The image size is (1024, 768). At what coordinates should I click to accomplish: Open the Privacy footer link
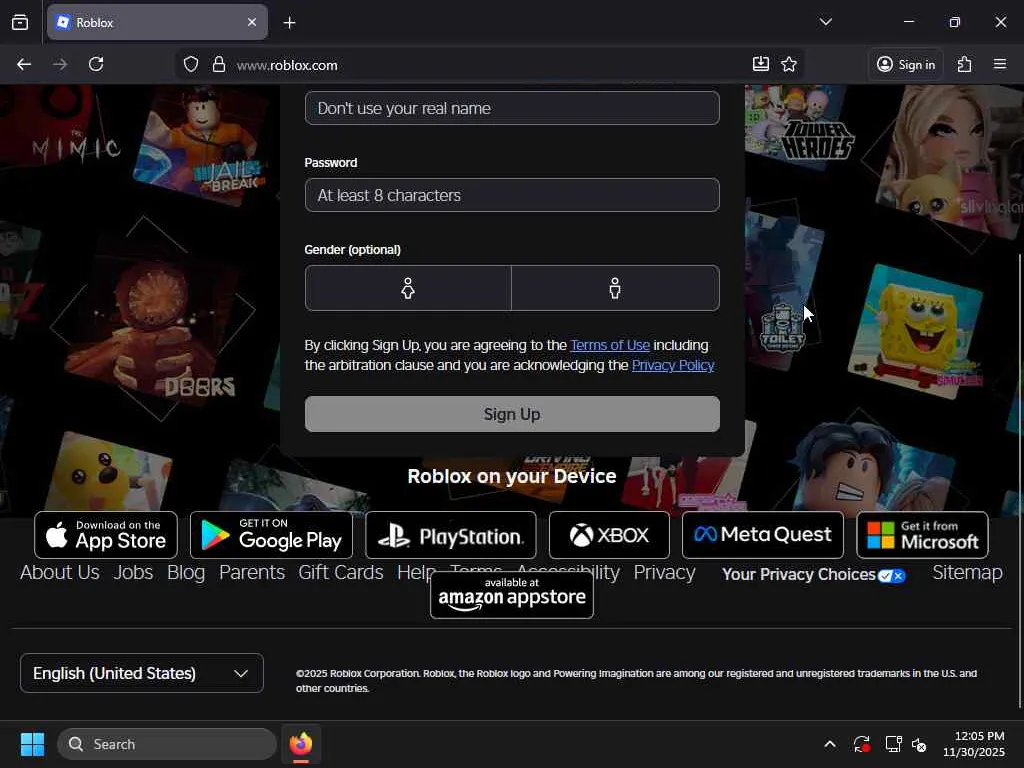tap(664, 573)
